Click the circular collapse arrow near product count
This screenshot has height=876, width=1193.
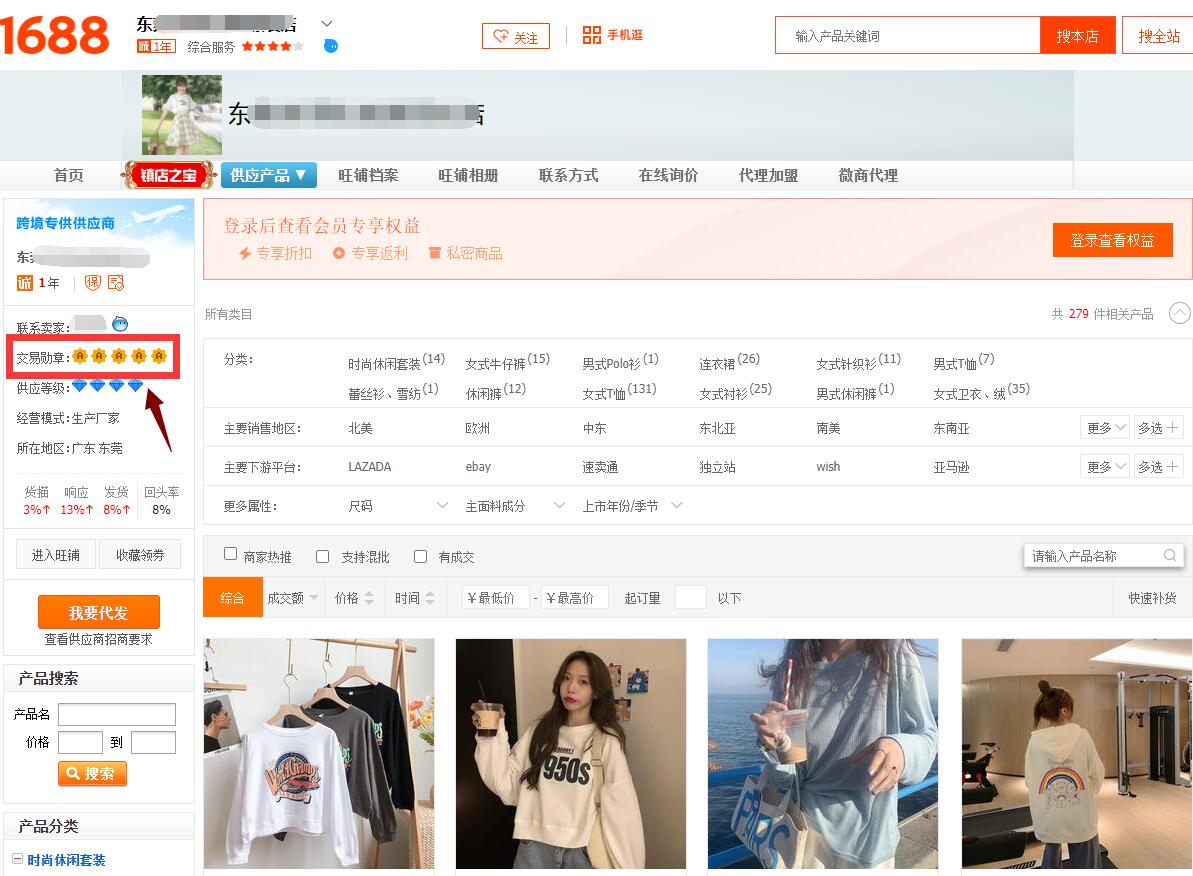click(1179, 314)
